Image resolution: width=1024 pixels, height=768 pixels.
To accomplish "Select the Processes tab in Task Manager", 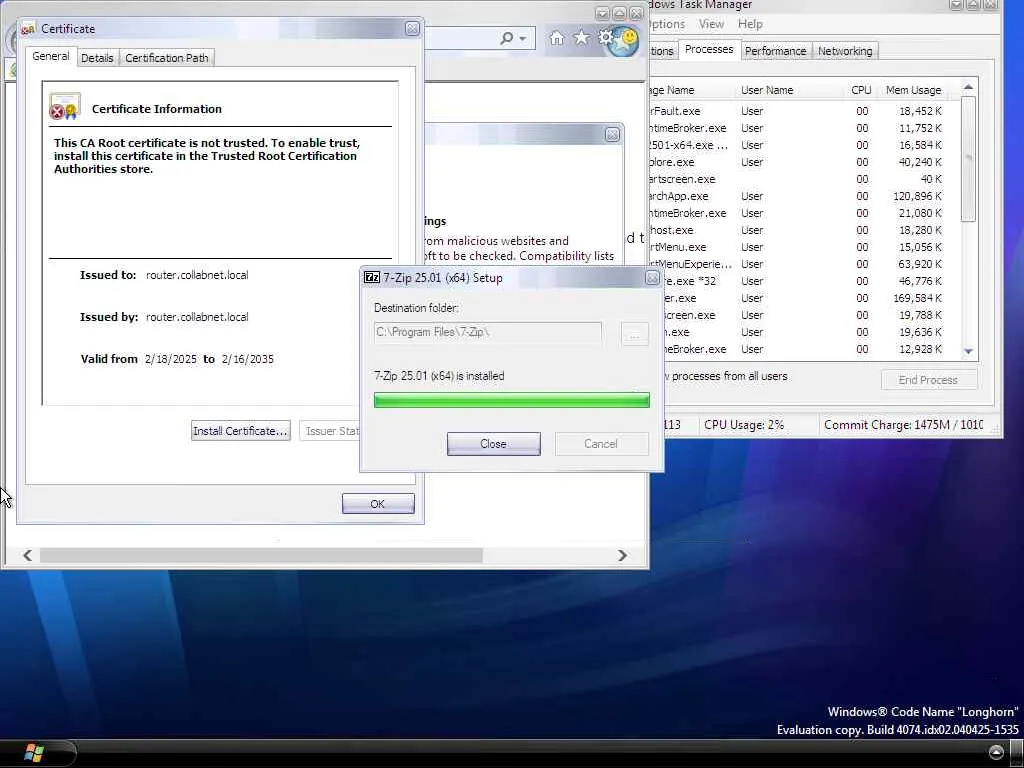I will tap(709, 50).
